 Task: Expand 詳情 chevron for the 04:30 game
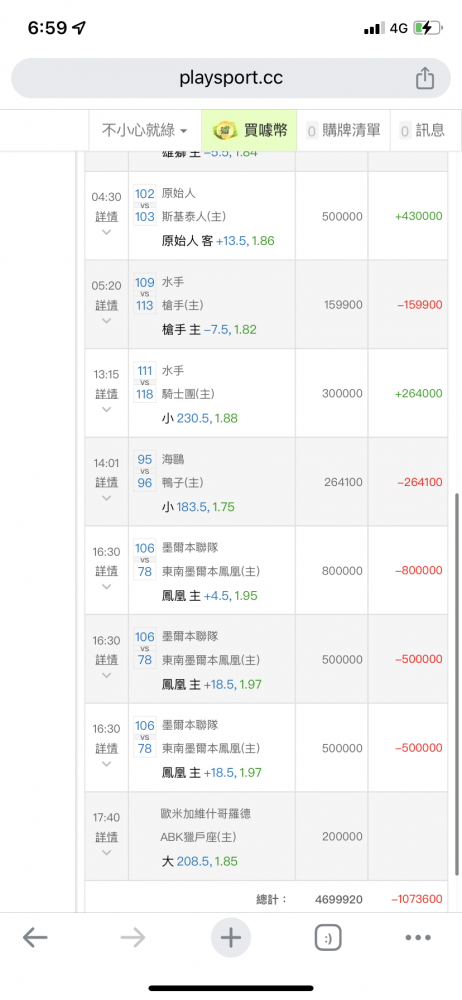tap(107, 232)
